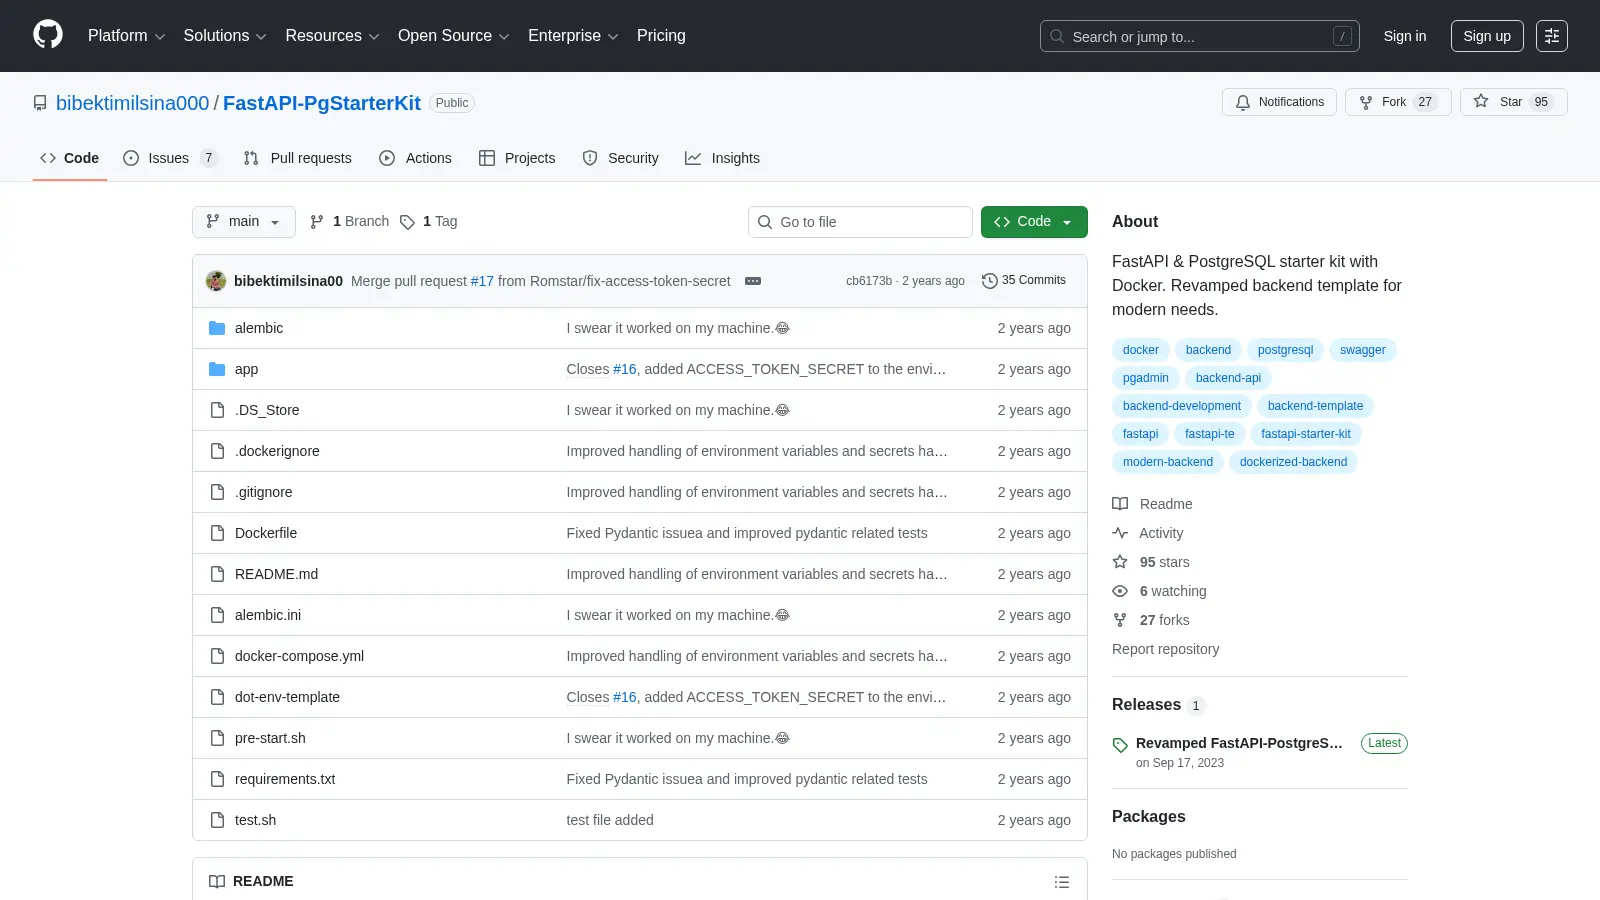Click the alembic folder icon
1600x900 pixels.
click(x=217, y=328)
